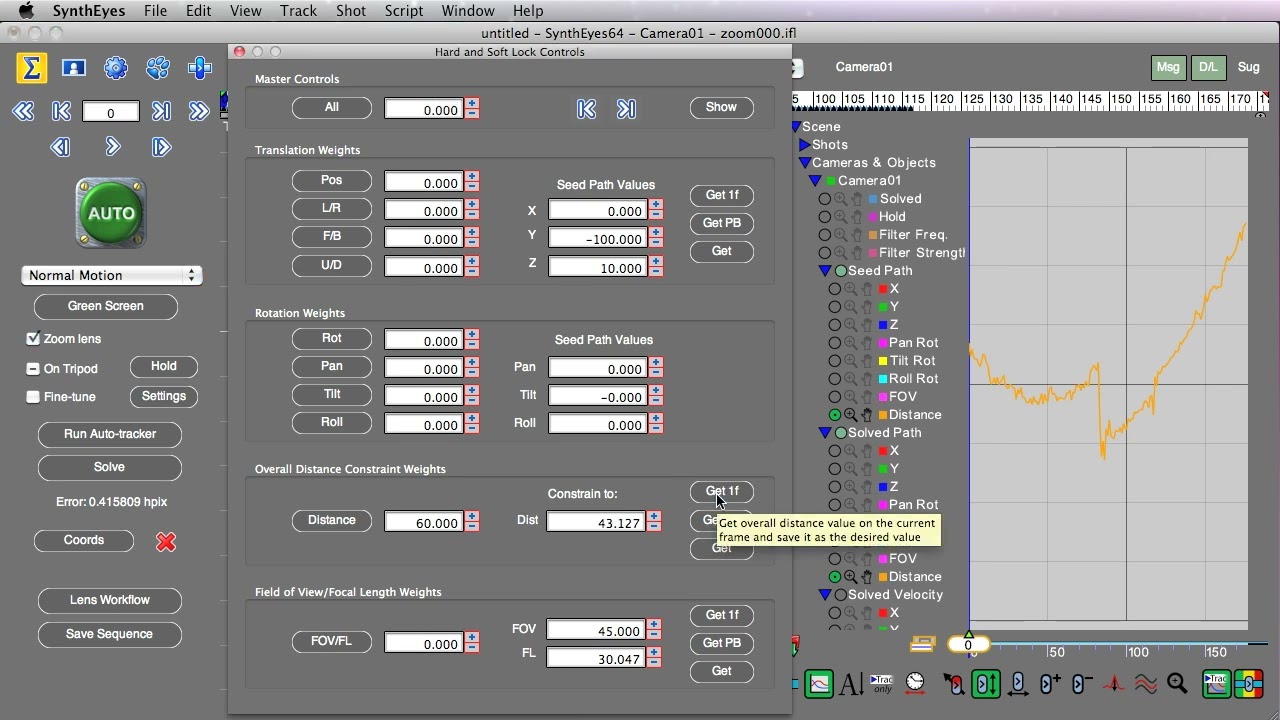
Task: Click the blue tracker cross icon
Action: pyautogui.click(x=200, y=68)
